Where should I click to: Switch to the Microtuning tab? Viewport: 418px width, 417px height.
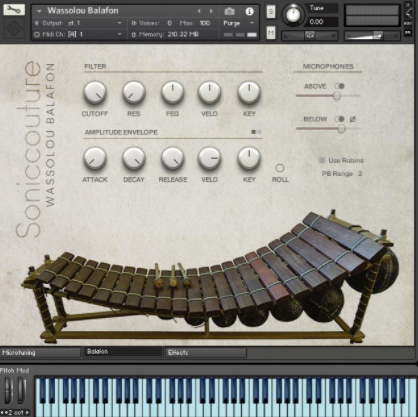[40, 353]
